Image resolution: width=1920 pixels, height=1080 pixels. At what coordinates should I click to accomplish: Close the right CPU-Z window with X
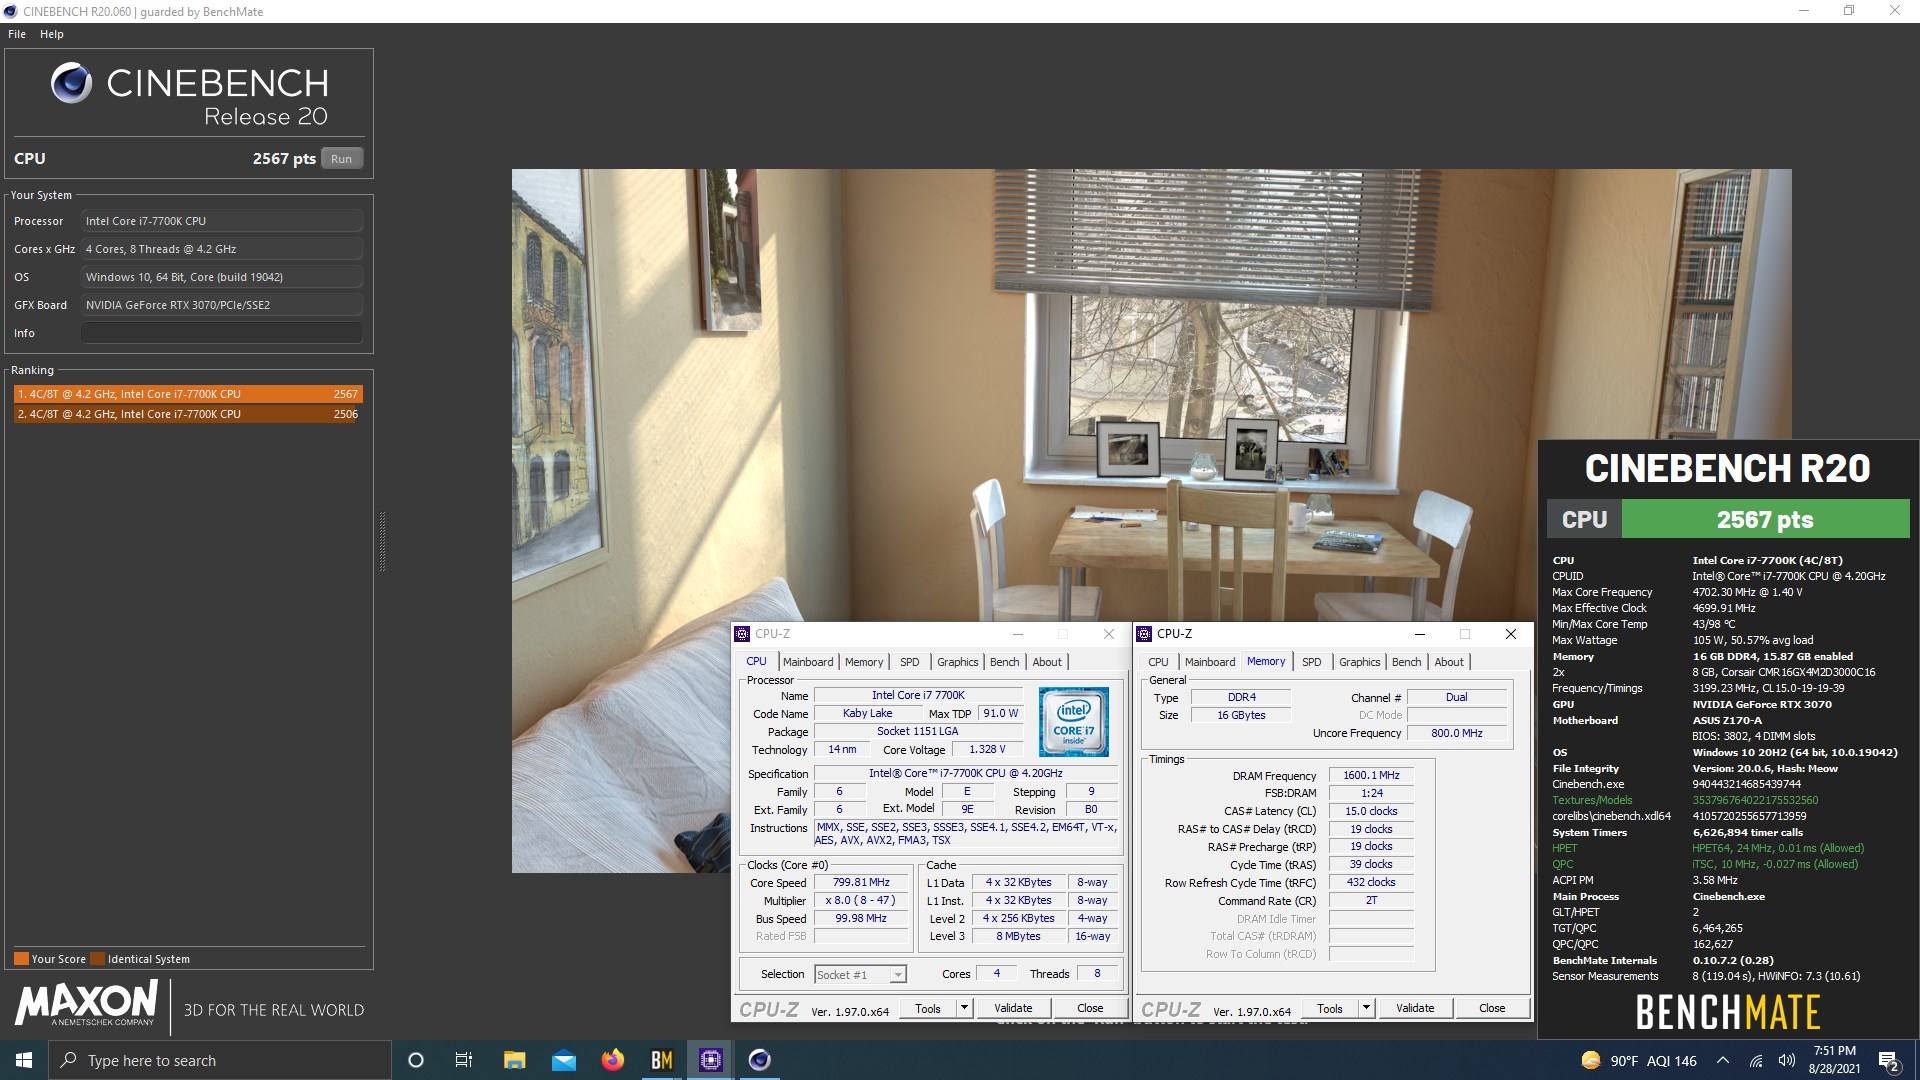tap(1511, 634)
